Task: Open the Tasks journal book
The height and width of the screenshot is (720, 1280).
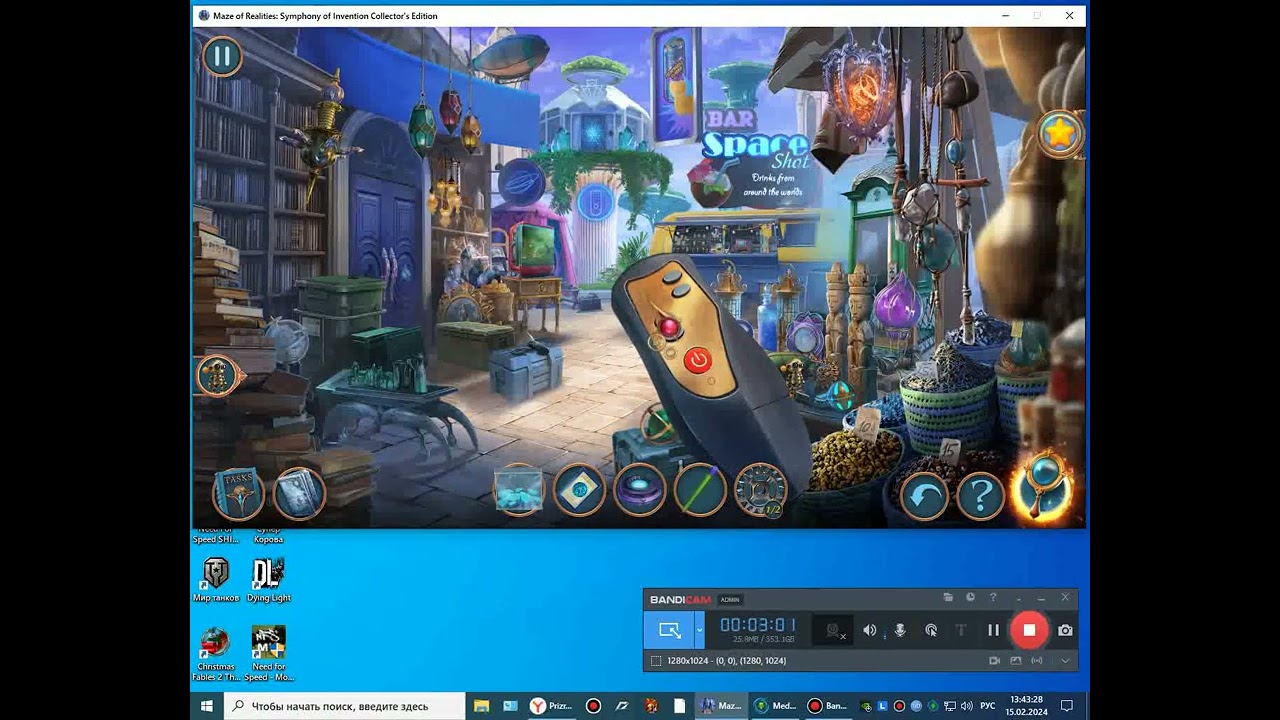Action: (x=238, y=492)
